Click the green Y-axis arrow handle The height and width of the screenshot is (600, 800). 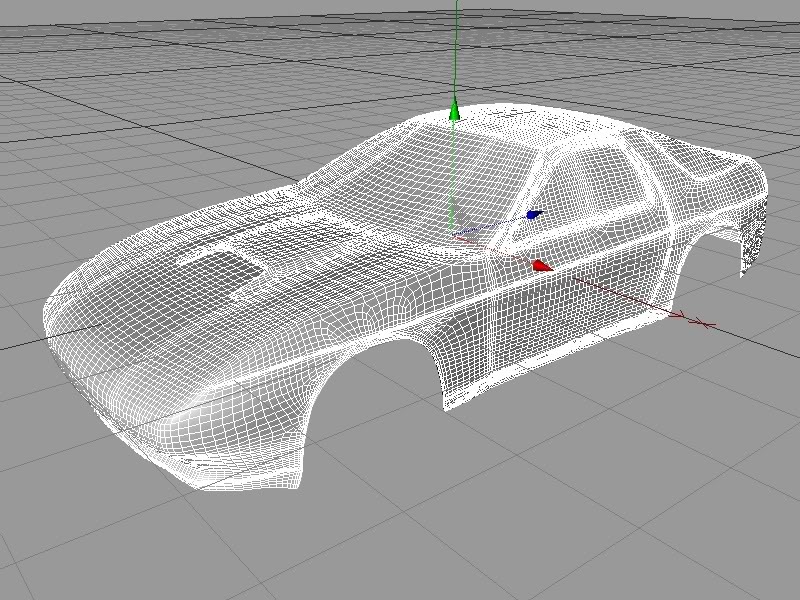453,110
